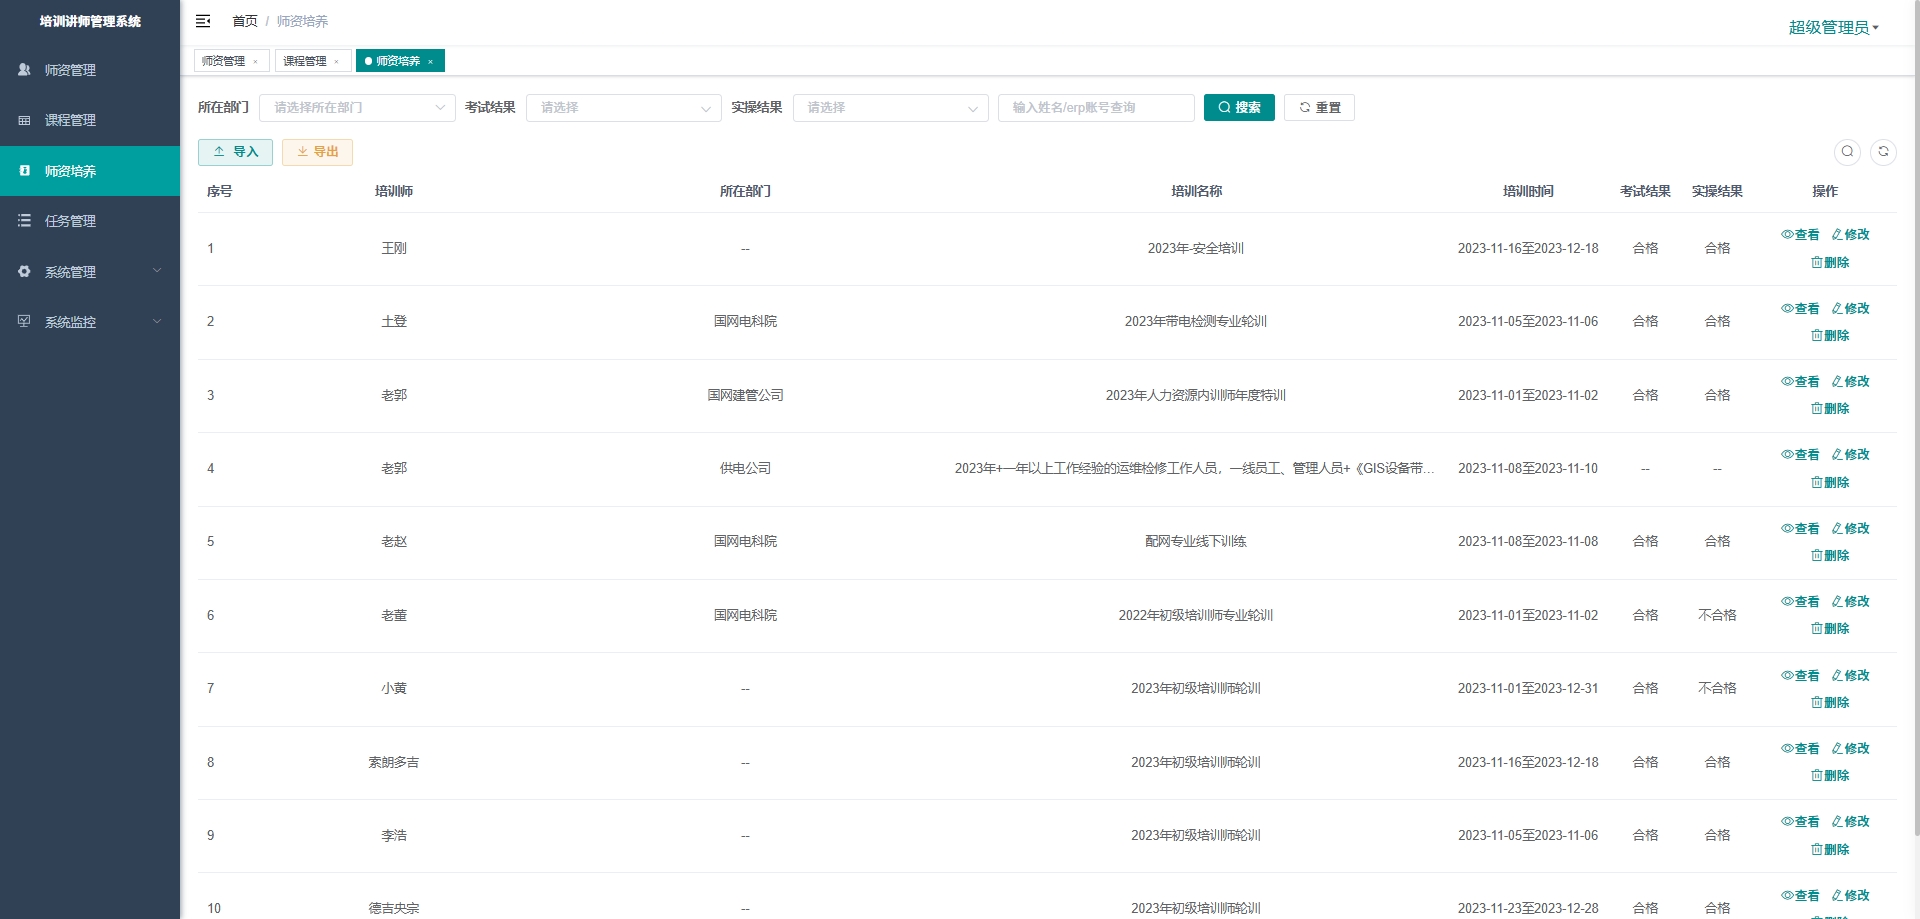The image size is (1920, 919).
Task: Delete the 土登 row
Action: click(x=1830, y=336)
